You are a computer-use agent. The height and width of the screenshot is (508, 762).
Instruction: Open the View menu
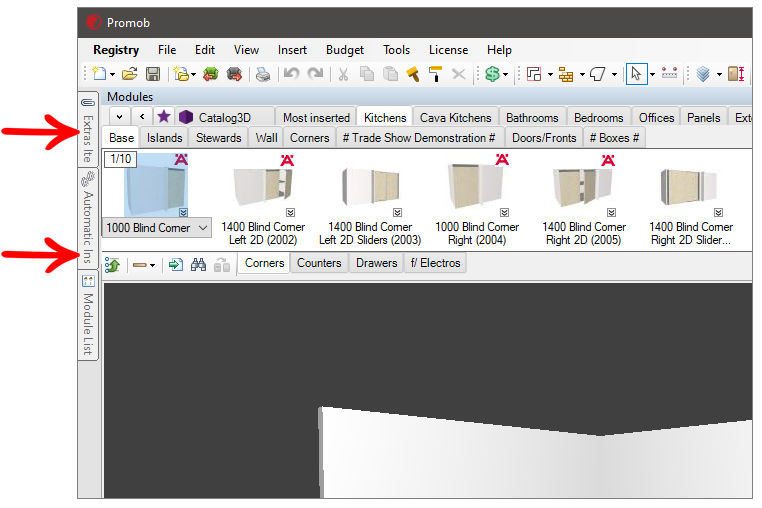(246, 50)
